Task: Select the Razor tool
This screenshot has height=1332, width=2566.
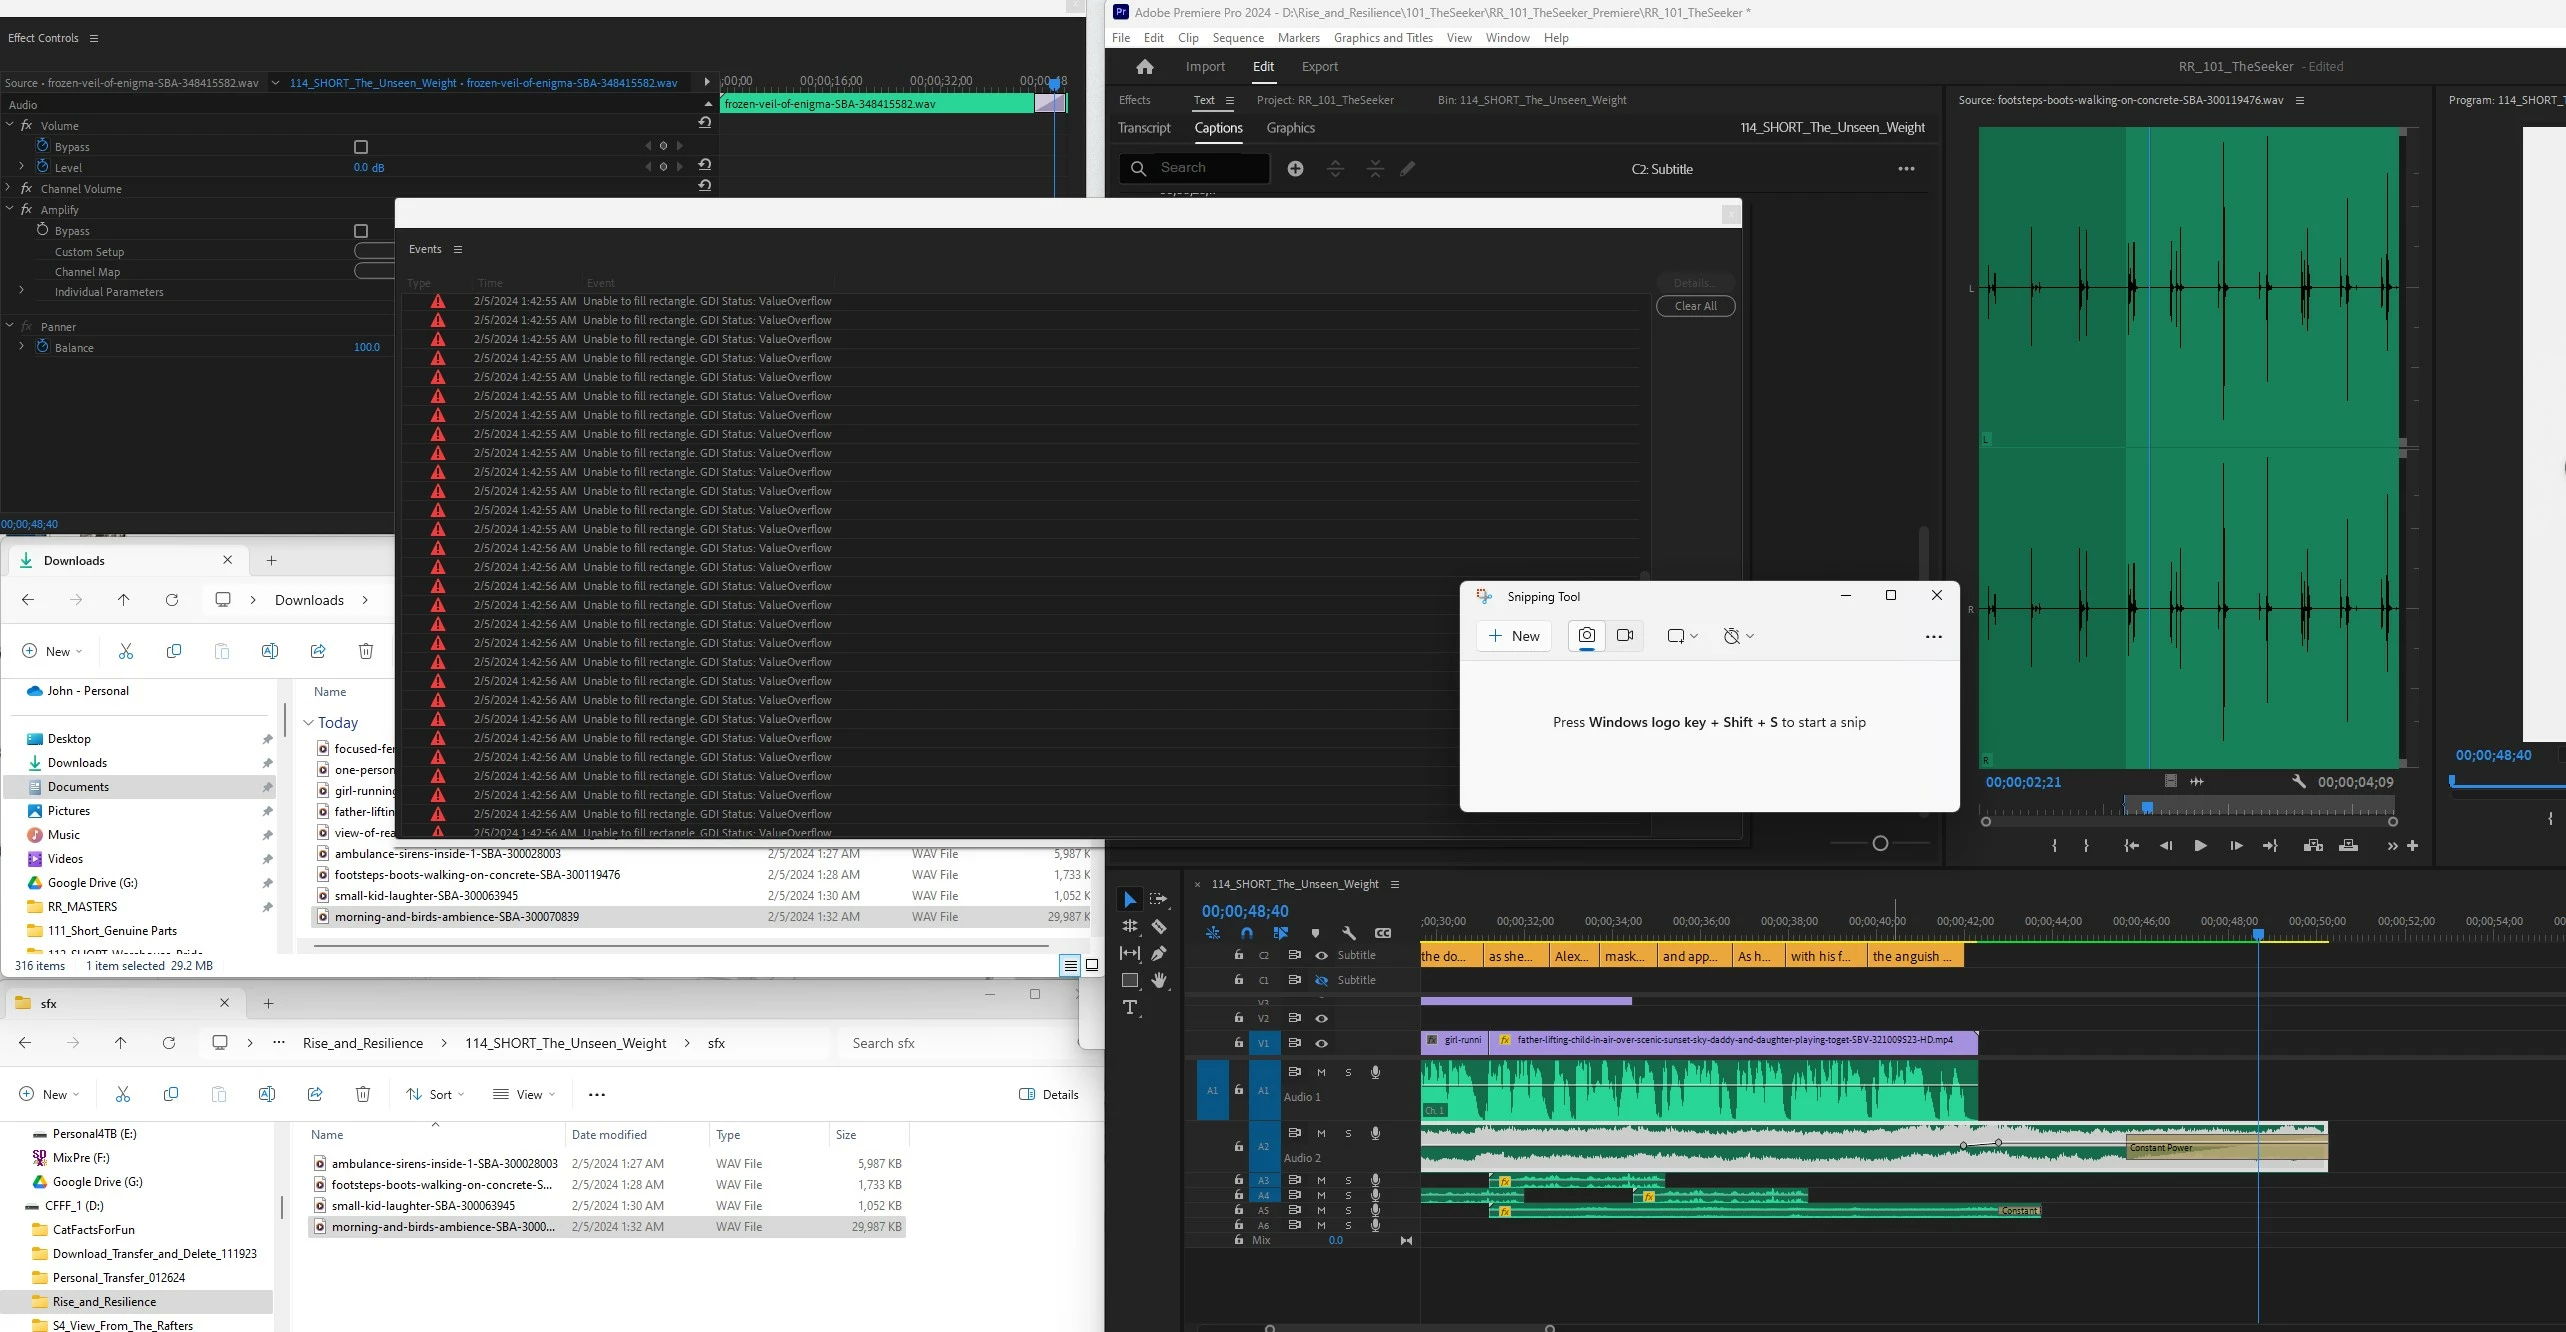Action: coord(1158,927)
